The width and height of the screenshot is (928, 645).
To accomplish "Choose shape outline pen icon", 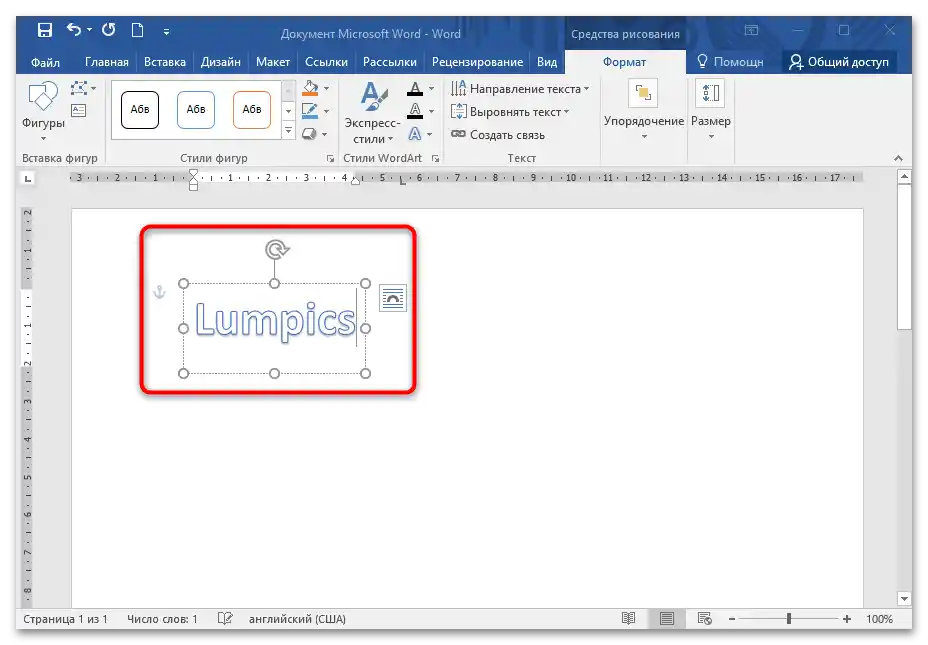I will [310, 111].
